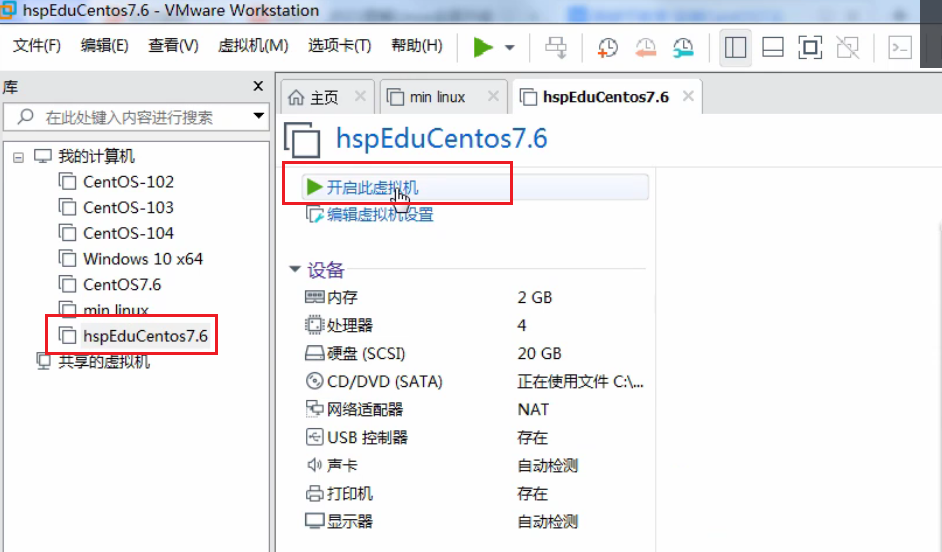Open the power options dropdown arrow
This screenshot has height=552, width=942.
click(509, 47)
